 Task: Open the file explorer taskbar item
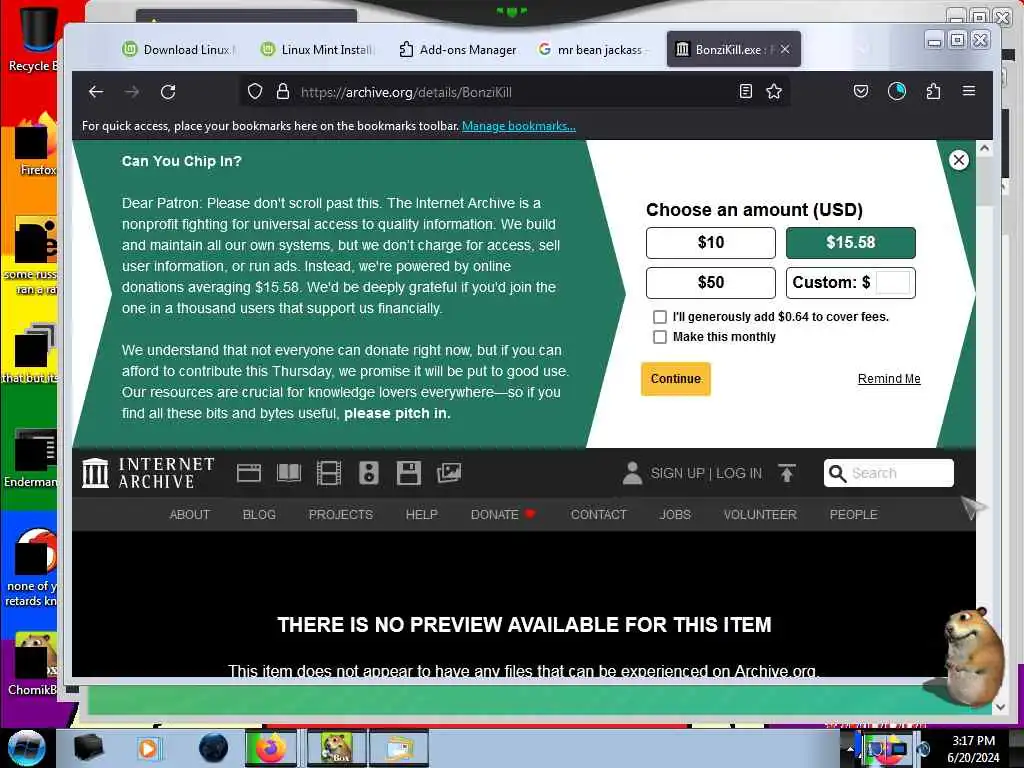(x=398, y=748)
